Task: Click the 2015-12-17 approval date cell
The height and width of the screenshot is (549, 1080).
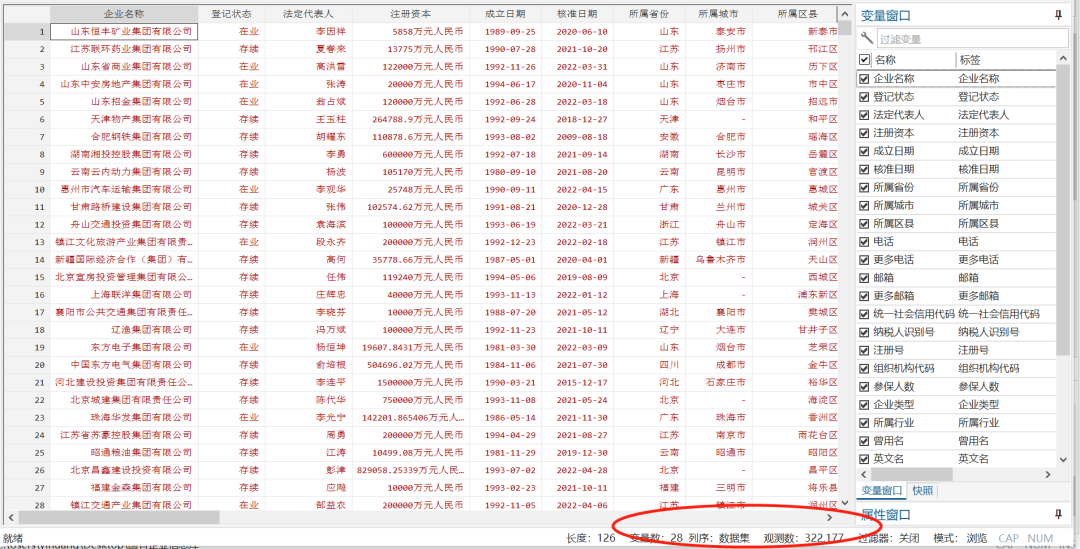Action: 577,382
